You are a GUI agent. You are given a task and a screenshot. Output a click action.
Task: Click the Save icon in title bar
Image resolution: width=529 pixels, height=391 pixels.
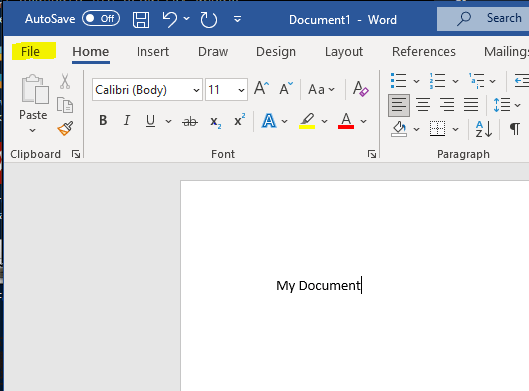coord(141,20)
